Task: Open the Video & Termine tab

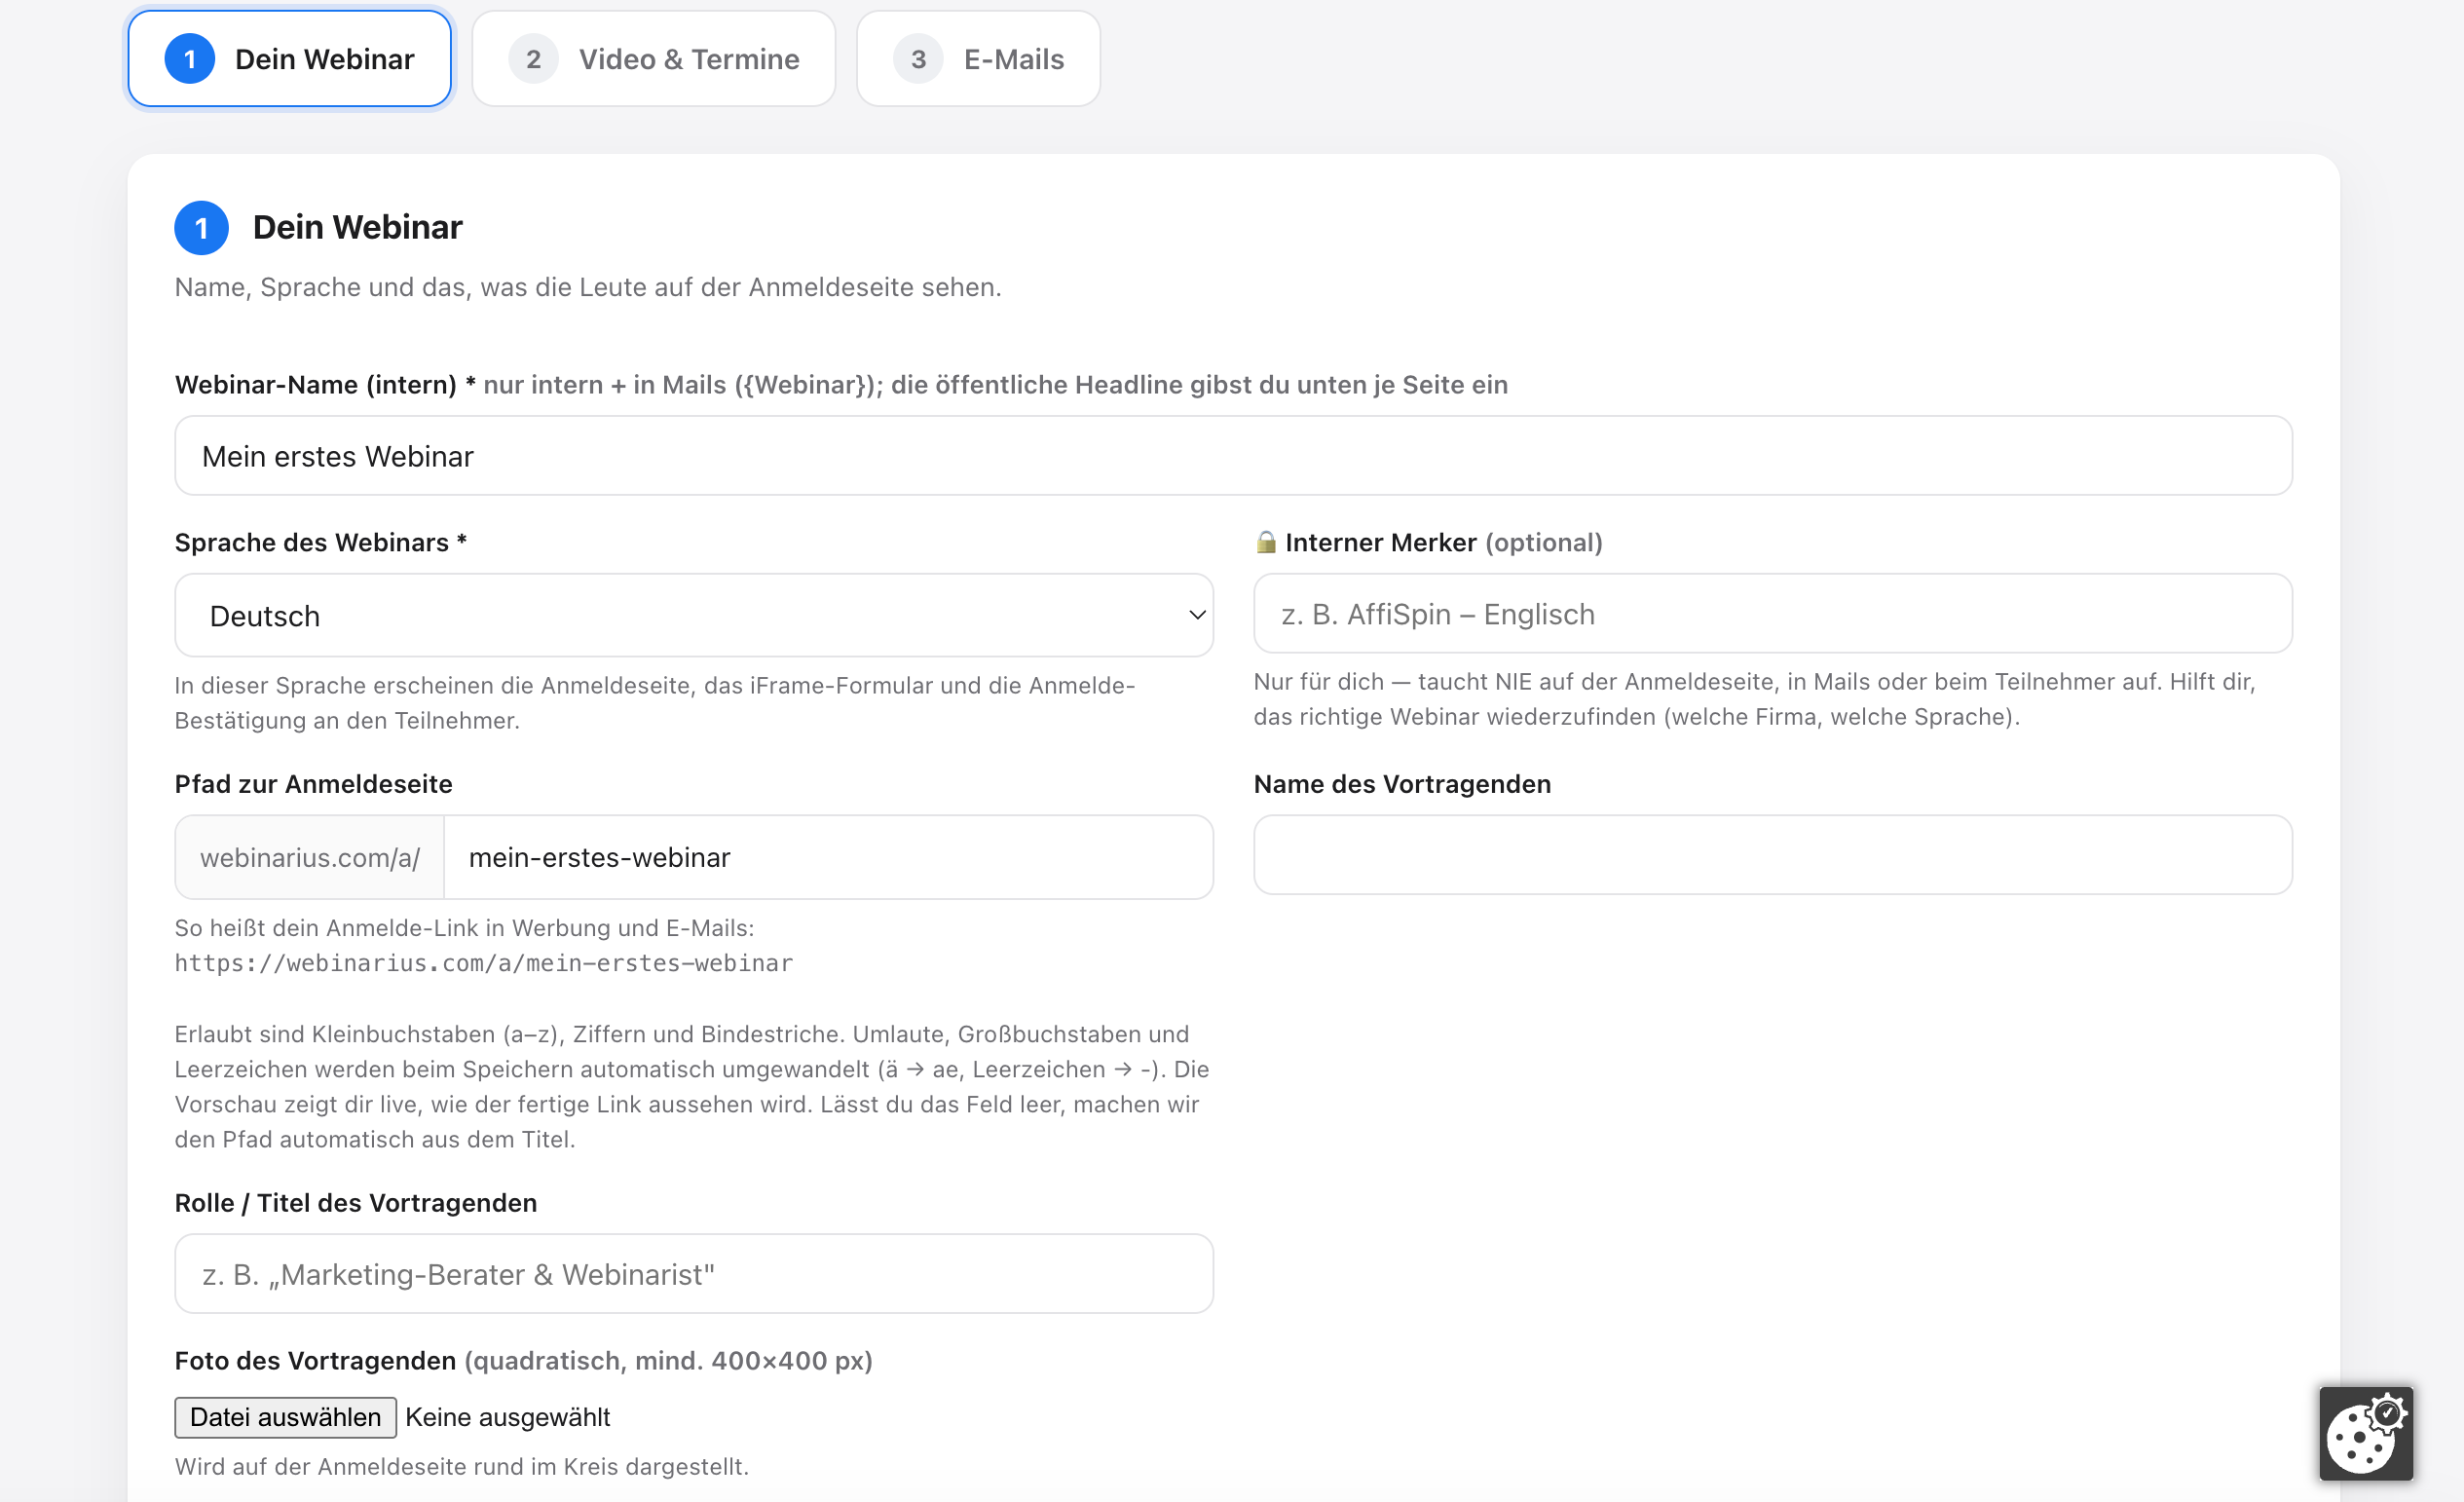Action: [x=654, y=59]
